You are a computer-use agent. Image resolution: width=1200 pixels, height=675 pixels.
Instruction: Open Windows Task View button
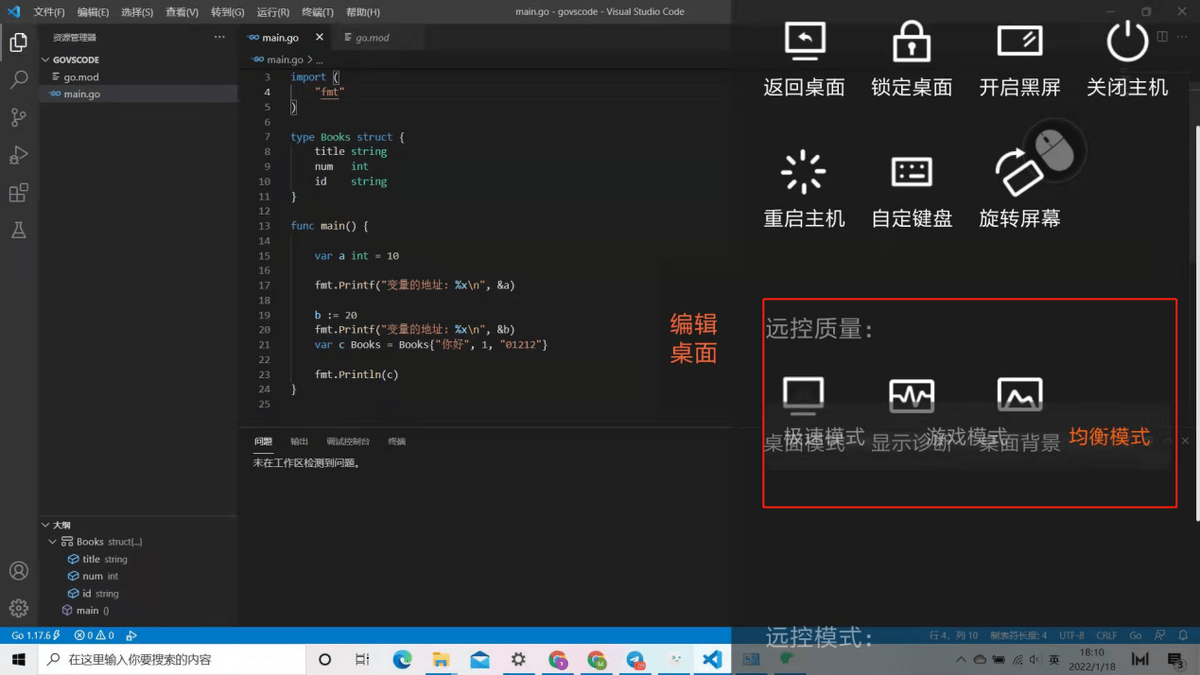click(362, 660)
